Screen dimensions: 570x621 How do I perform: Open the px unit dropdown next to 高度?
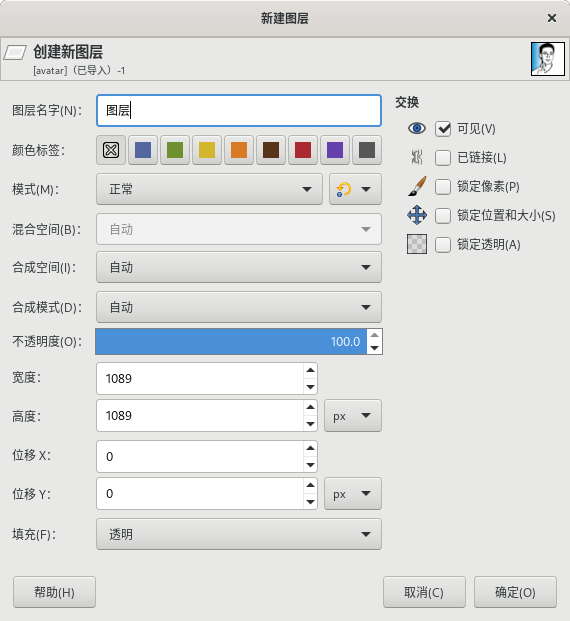[x=353, y=416]
